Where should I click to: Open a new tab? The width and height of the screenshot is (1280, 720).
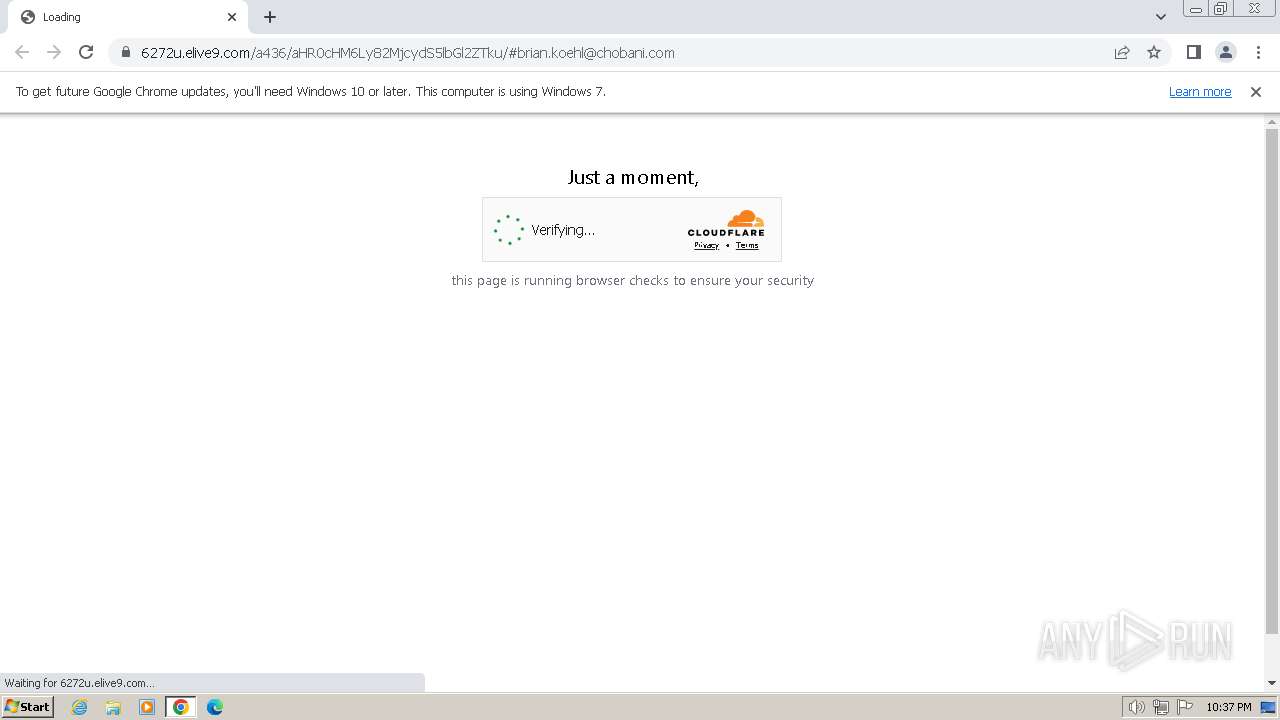270,17
